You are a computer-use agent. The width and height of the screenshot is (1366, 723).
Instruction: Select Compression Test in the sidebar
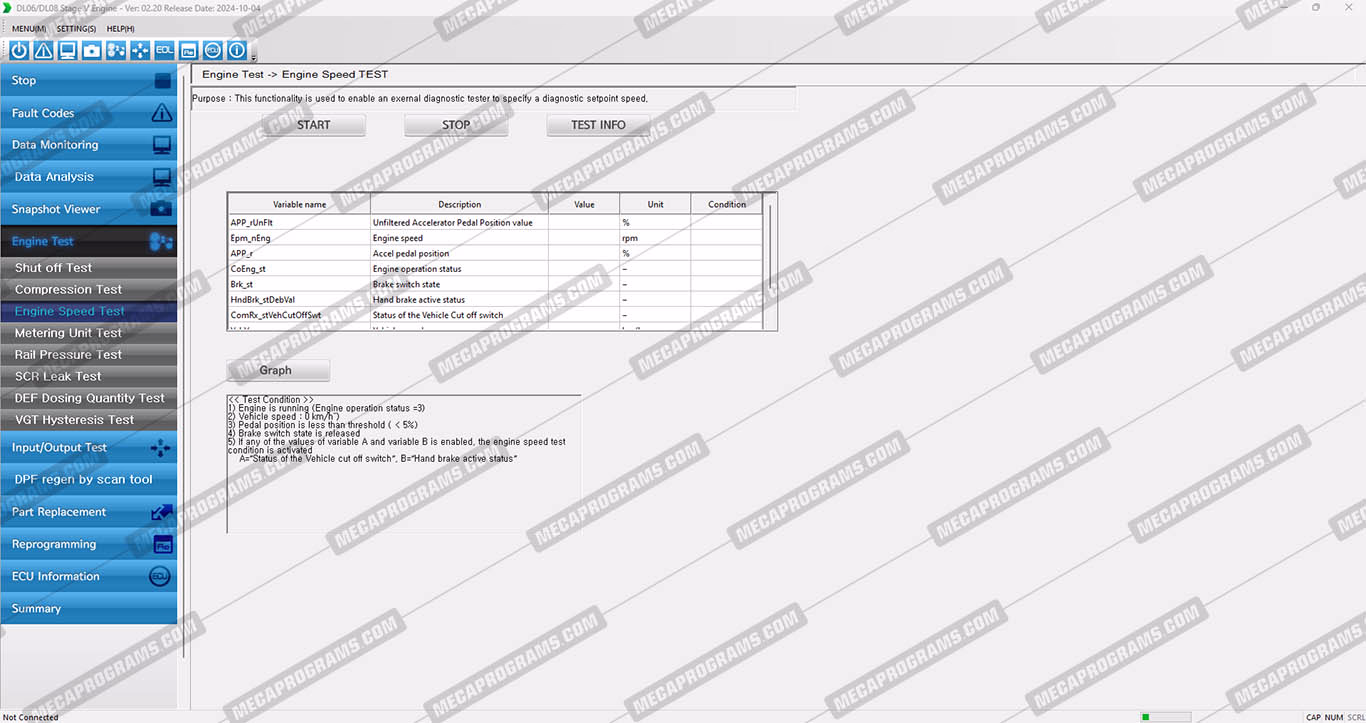[x=89, y=289]
